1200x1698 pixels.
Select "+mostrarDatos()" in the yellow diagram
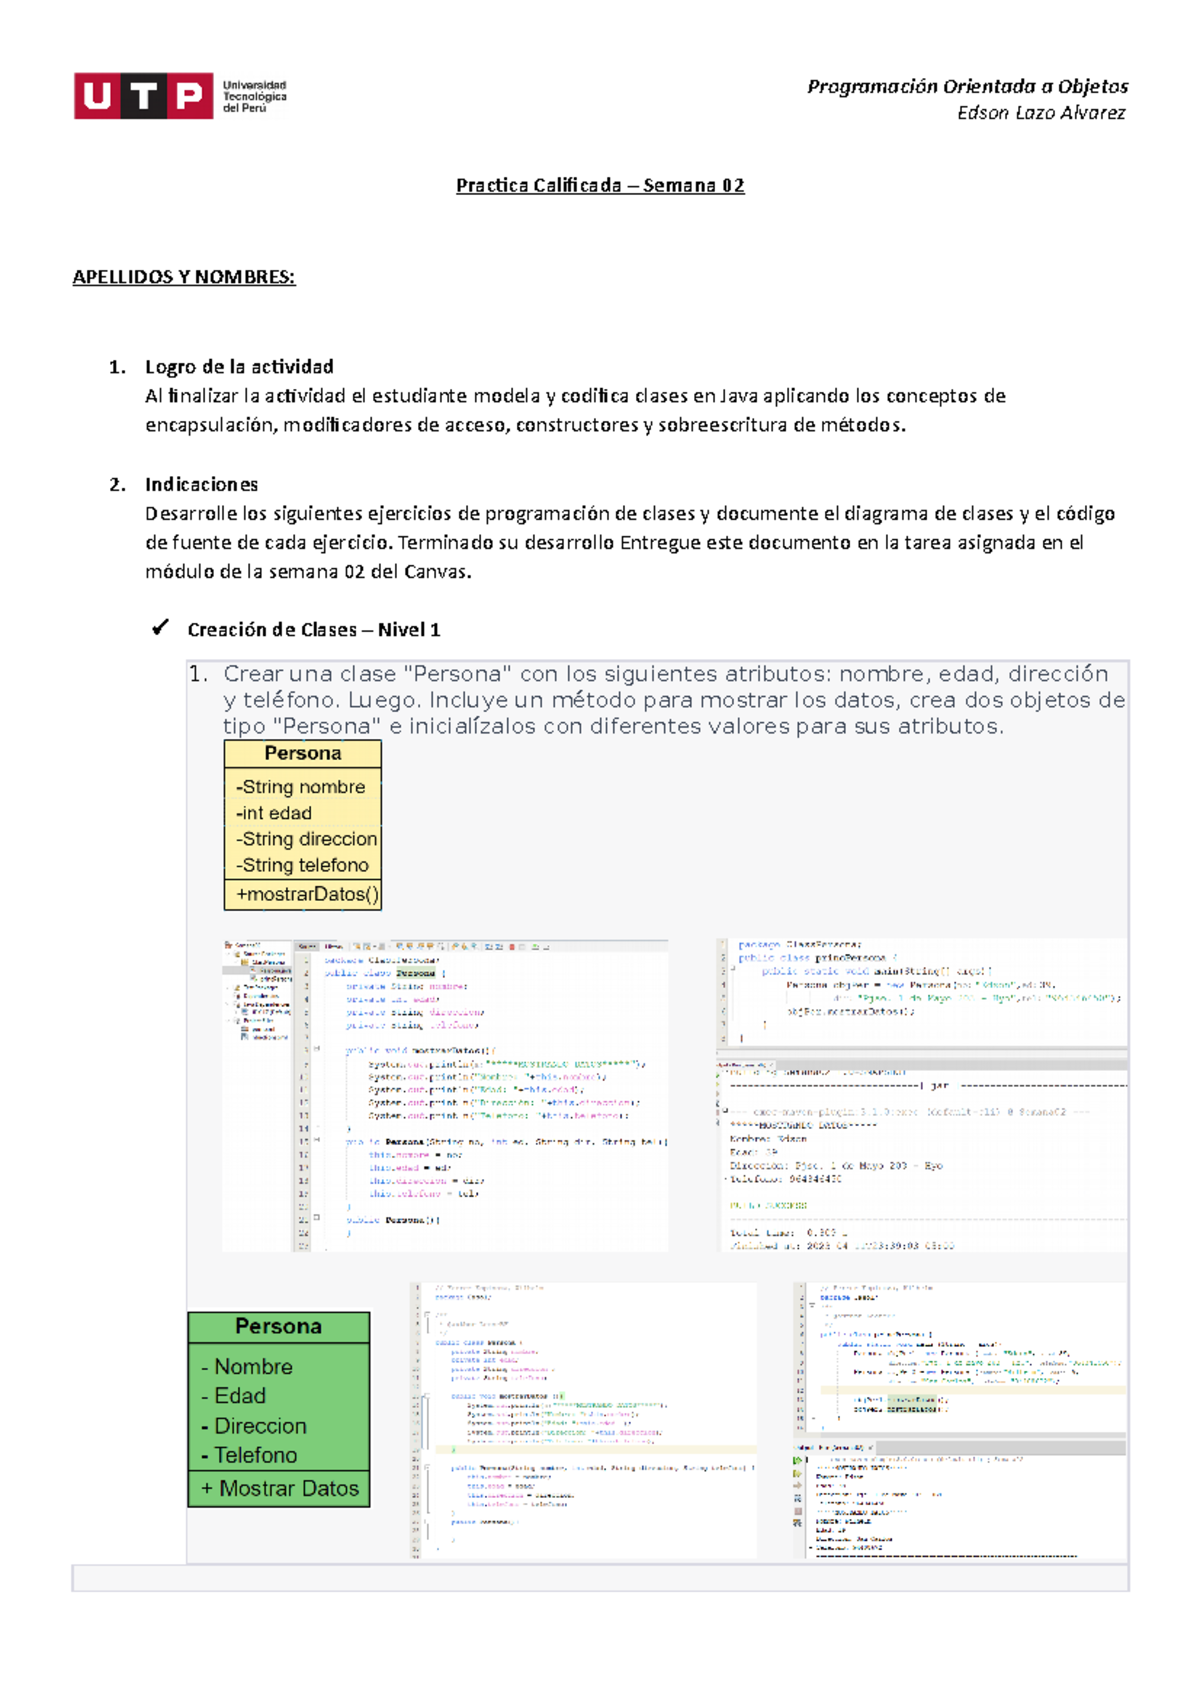[x=308, y=894]
